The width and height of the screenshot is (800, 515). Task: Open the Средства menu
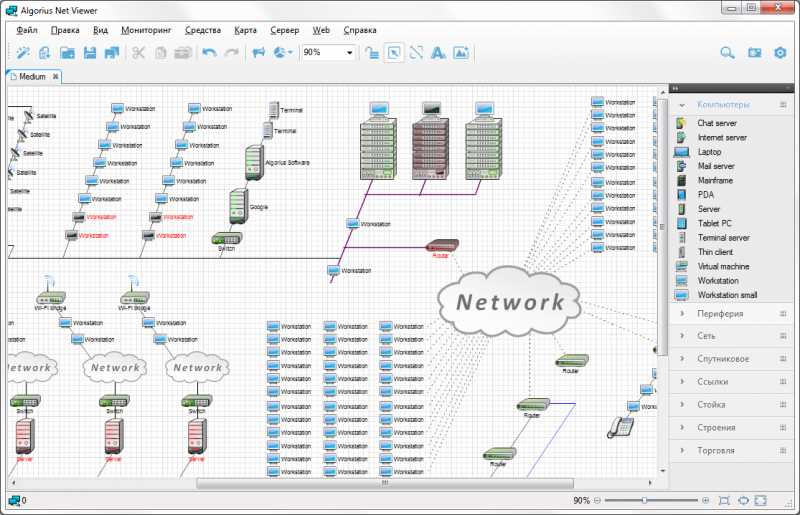(203, 30)
